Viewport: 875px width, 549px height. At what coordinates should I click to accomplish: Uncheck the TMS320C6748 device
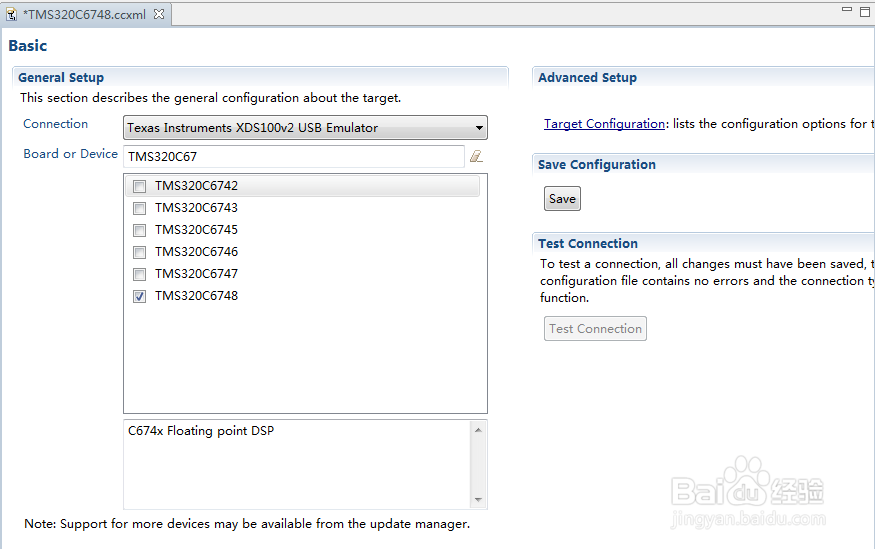pos(140,296)
